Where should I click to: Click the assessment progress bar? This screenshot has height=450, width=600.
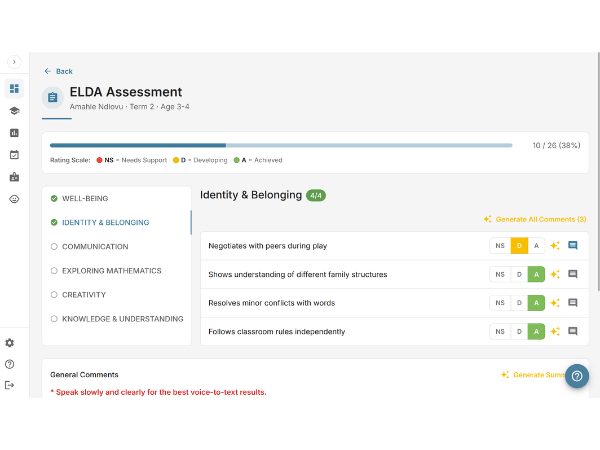[x=281, y=145]
